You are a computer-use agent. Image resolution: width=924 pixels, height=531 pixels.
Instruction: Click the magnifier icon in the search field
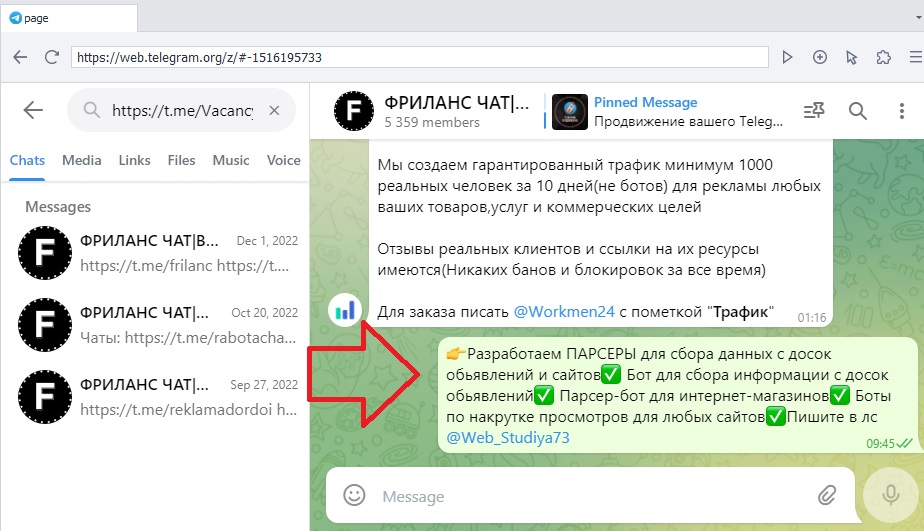click(91, 110)
